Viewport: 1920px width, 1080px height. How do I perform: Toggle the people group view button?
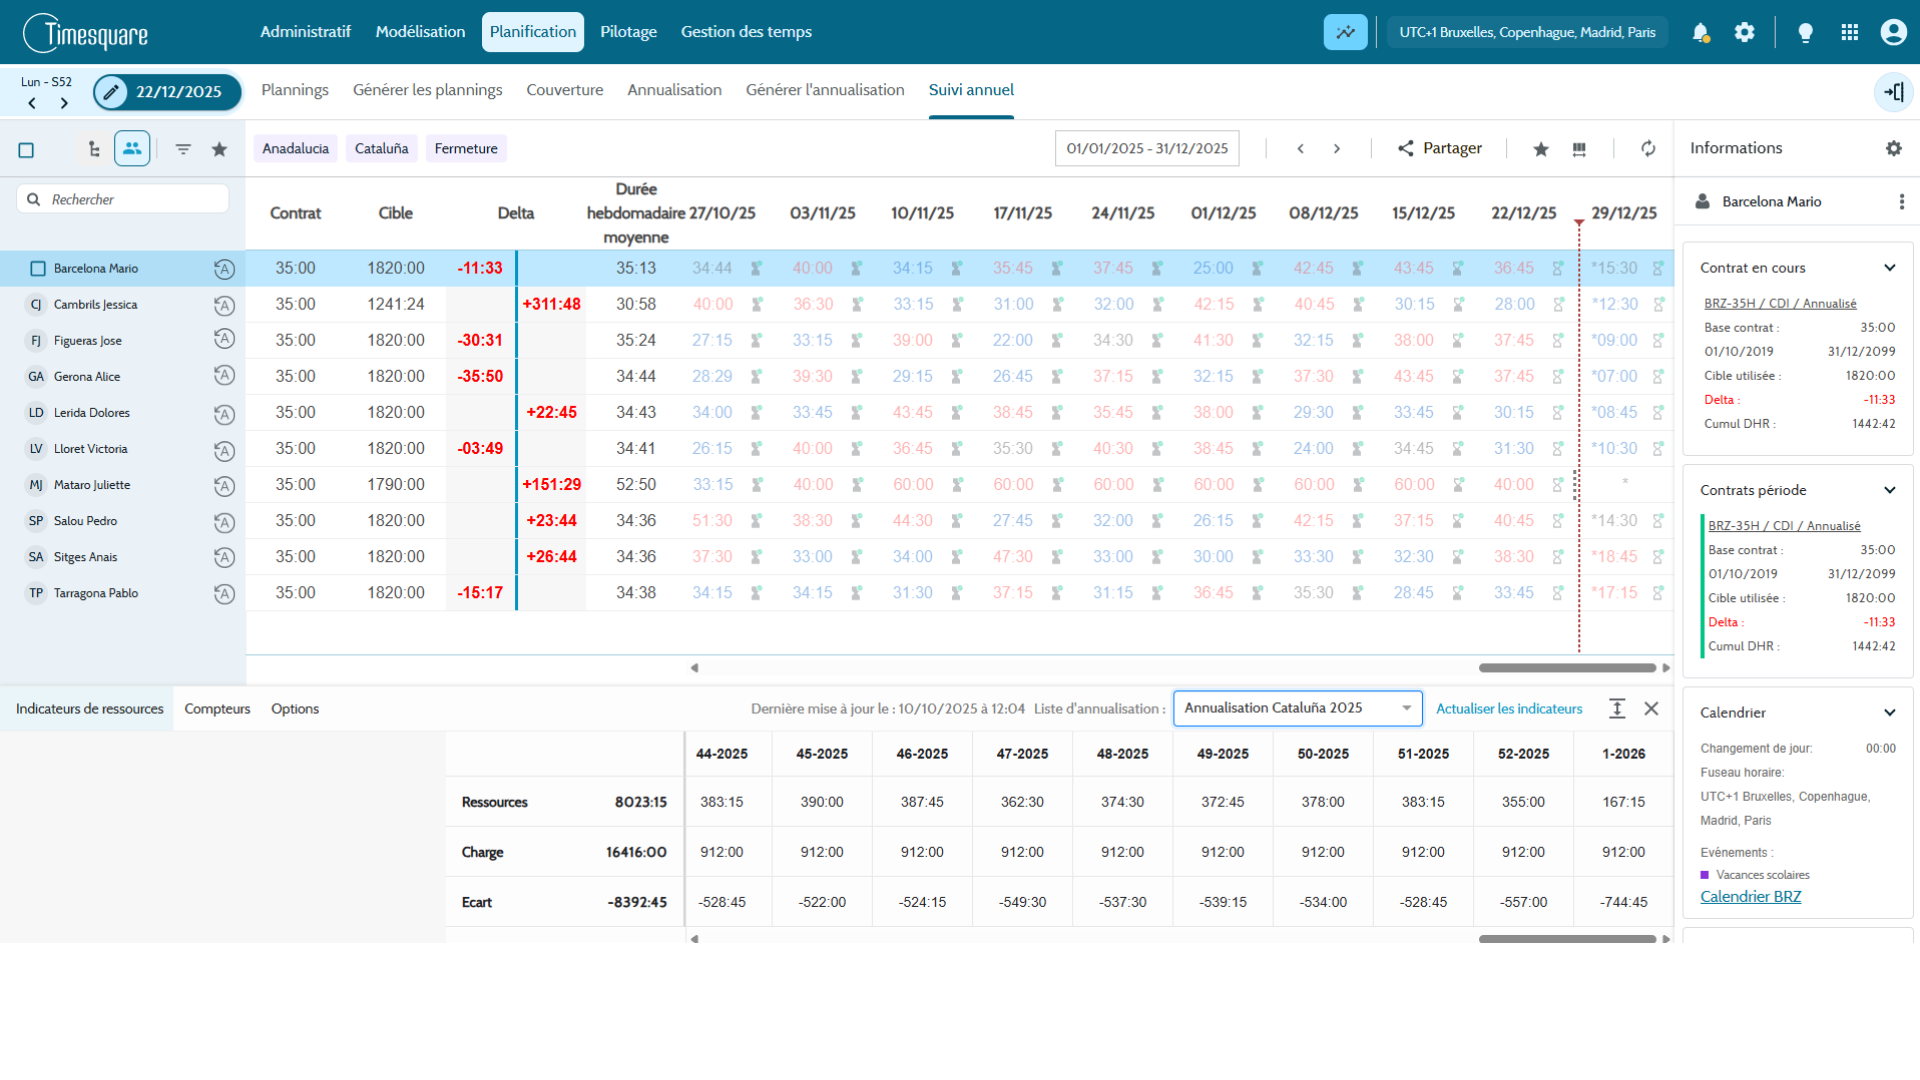tap(132, 149)
